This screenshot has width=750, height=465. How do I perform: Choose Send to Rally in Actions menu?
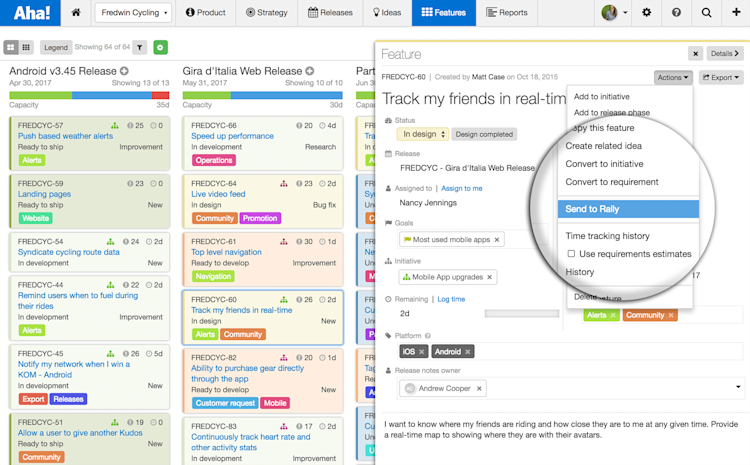click(628, 209)
